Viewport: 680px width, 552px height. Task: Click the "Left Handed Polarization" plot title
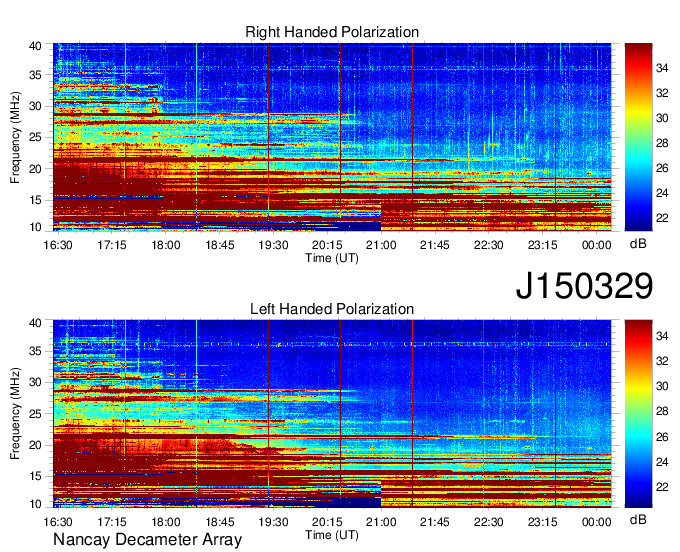(332, 309)
